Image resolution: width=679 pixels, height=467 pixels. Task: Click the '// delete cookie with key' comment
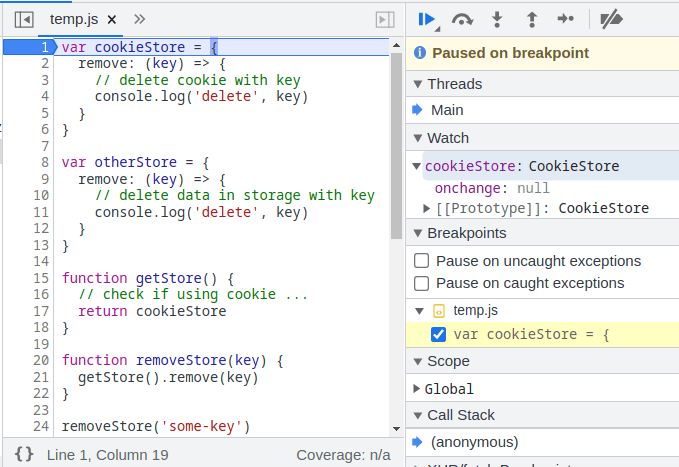(x=197, y=80)
